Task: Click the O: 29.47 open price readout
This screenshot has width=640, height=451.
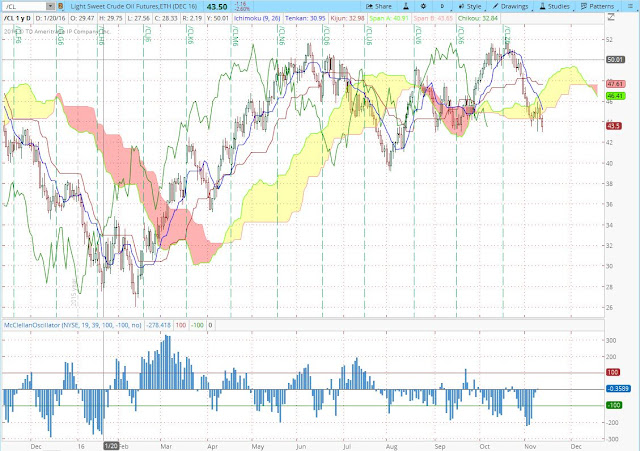Action: [82, 18]
